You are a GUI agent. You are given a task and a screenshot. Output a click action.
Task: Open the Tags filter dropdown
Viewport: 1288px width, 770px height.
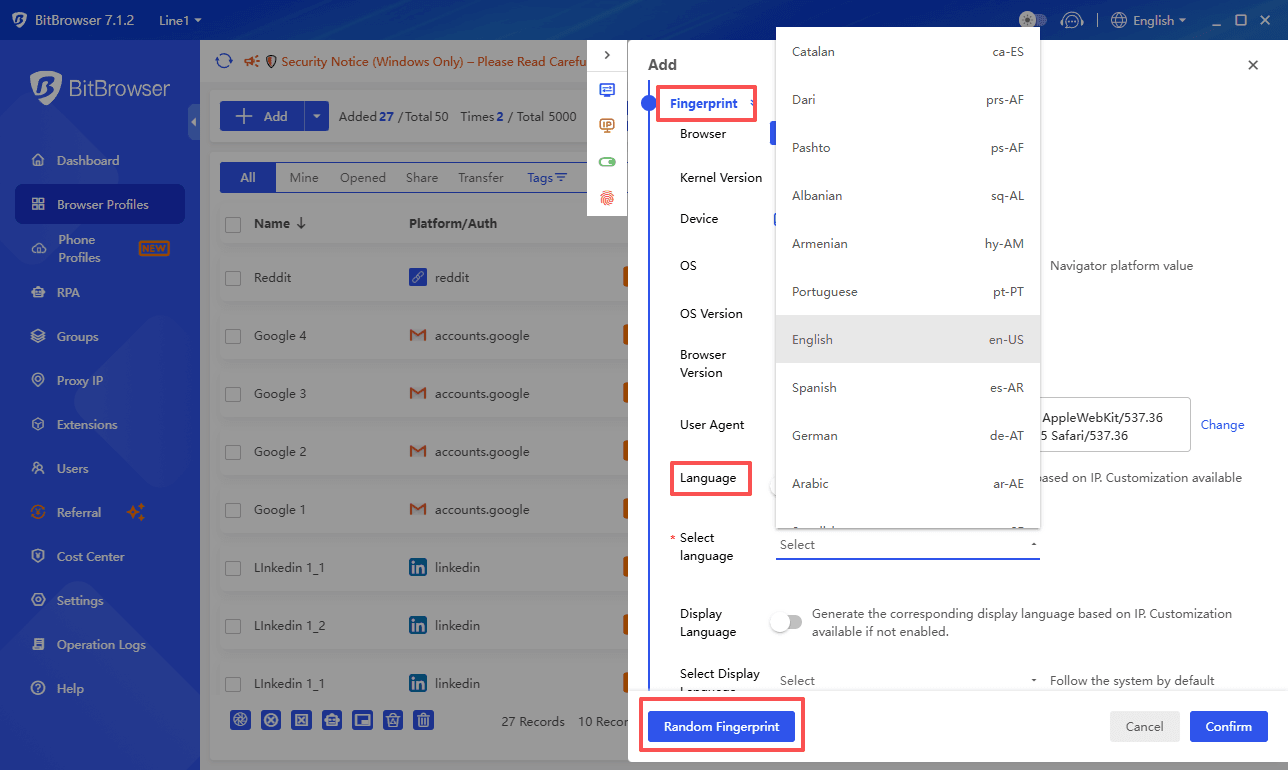(547, 178)
